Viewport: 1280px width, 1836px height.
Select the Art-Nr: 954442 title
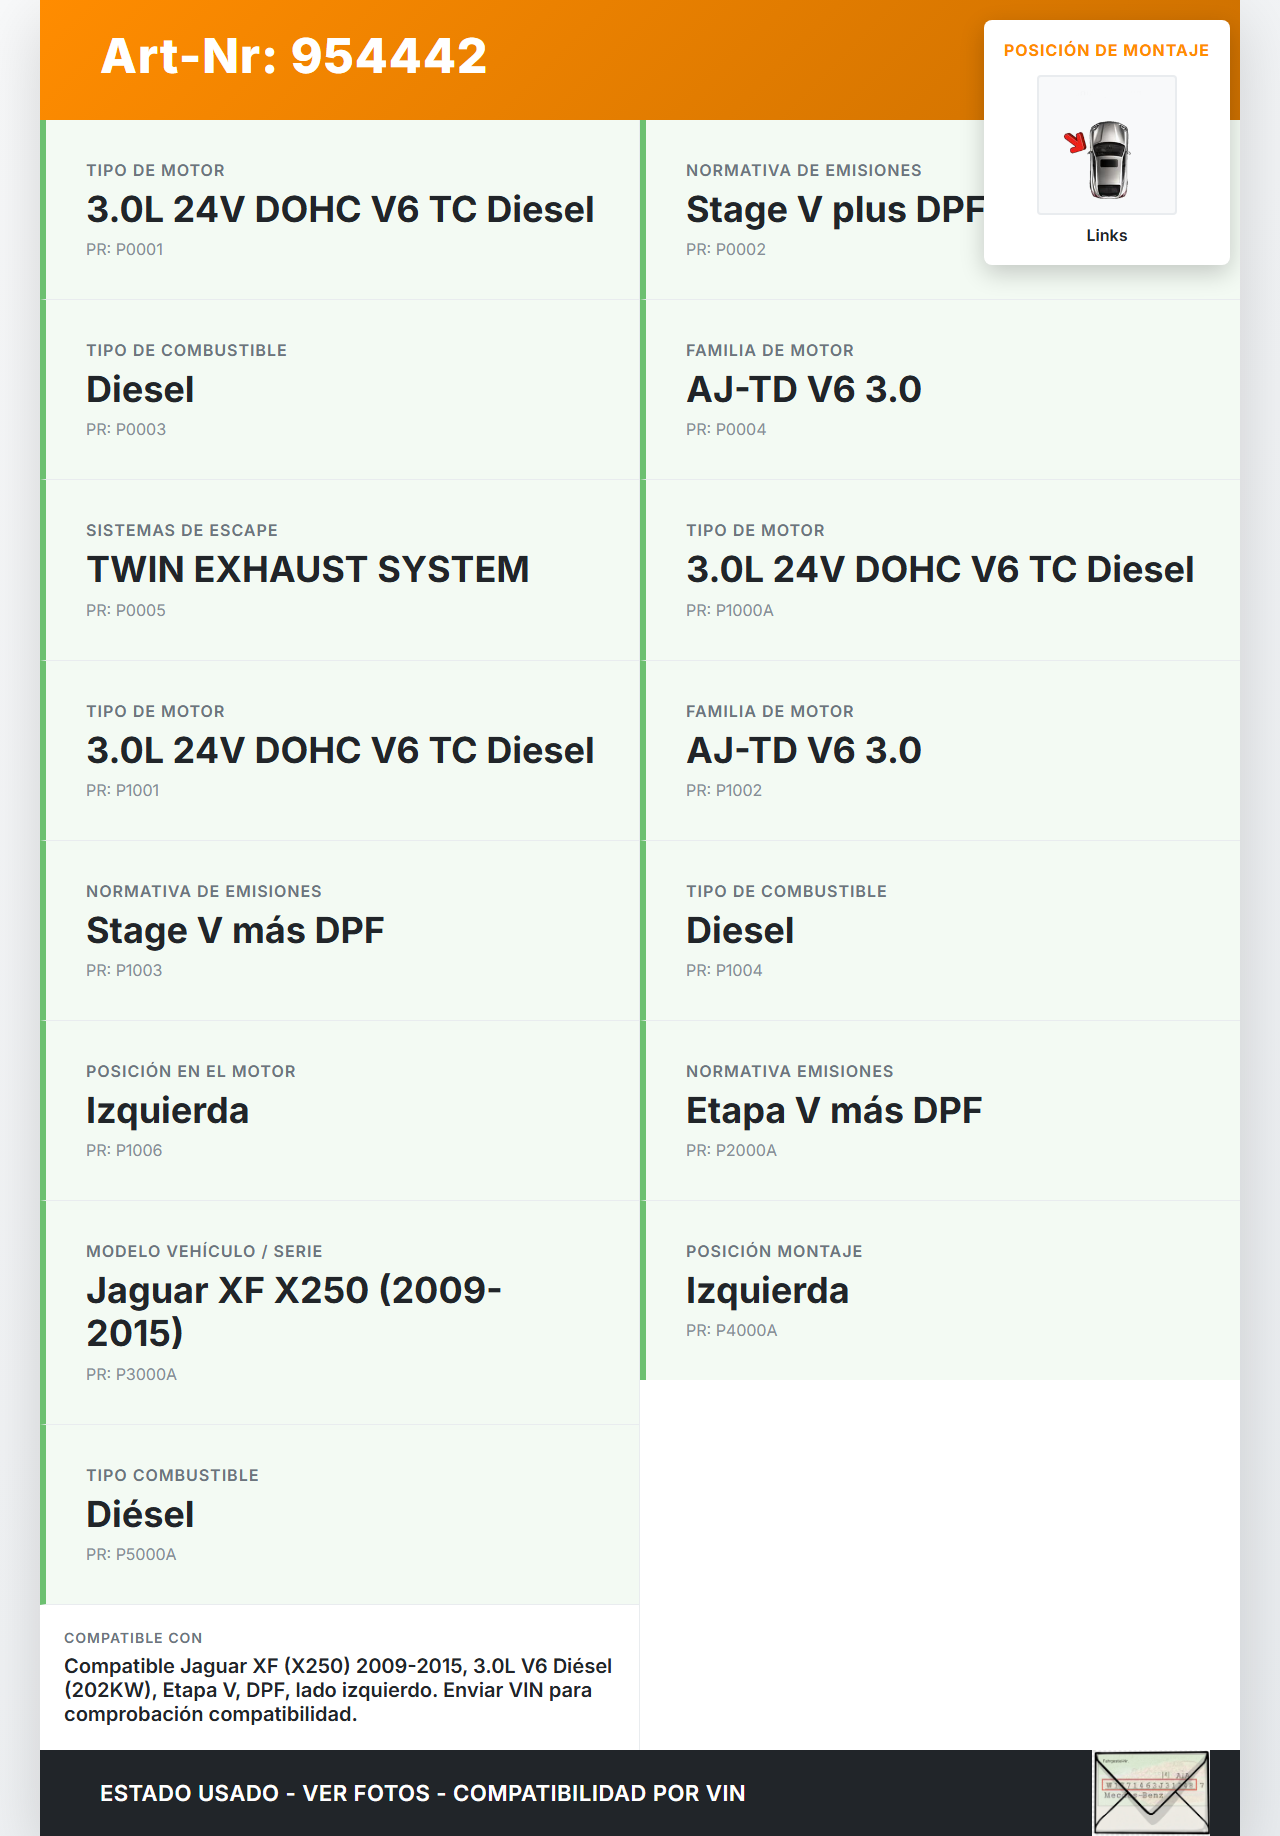pos(293,56)
